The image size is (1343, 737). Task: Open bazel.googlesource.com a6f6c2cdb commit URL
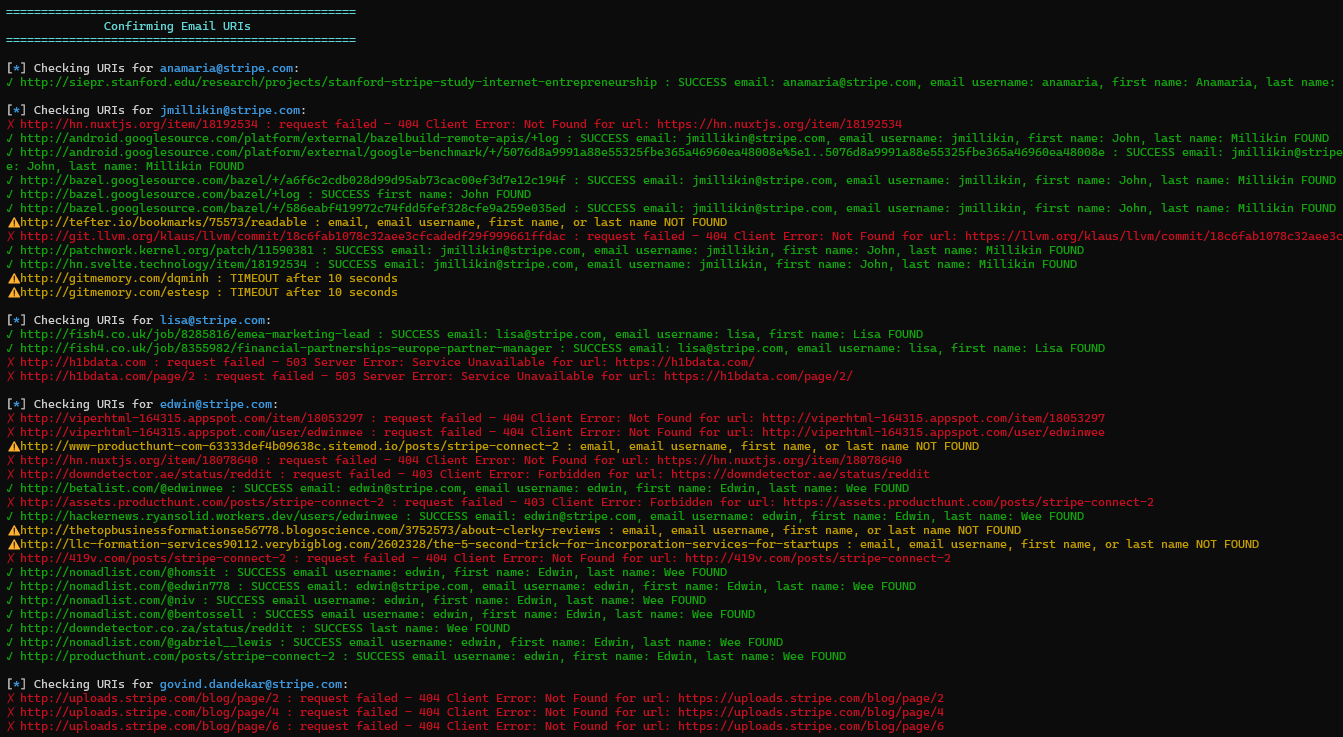click(x=293, y=180)
